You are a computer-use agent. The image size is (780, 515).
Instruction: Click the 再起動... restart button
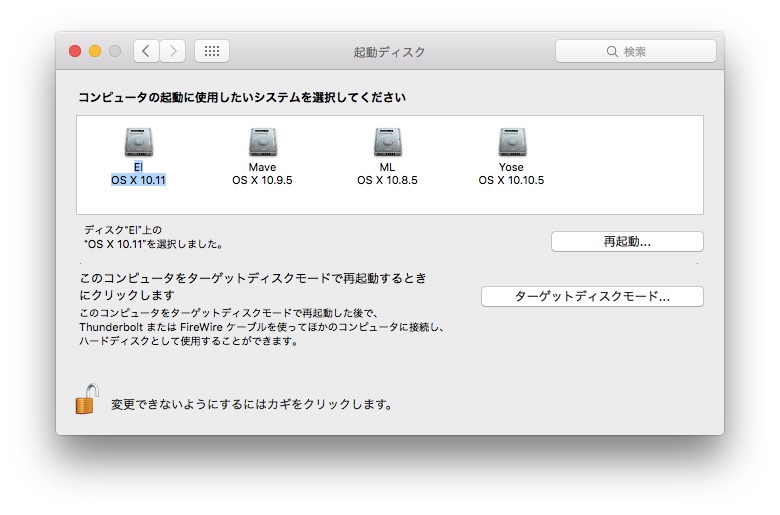click(627, 242)
